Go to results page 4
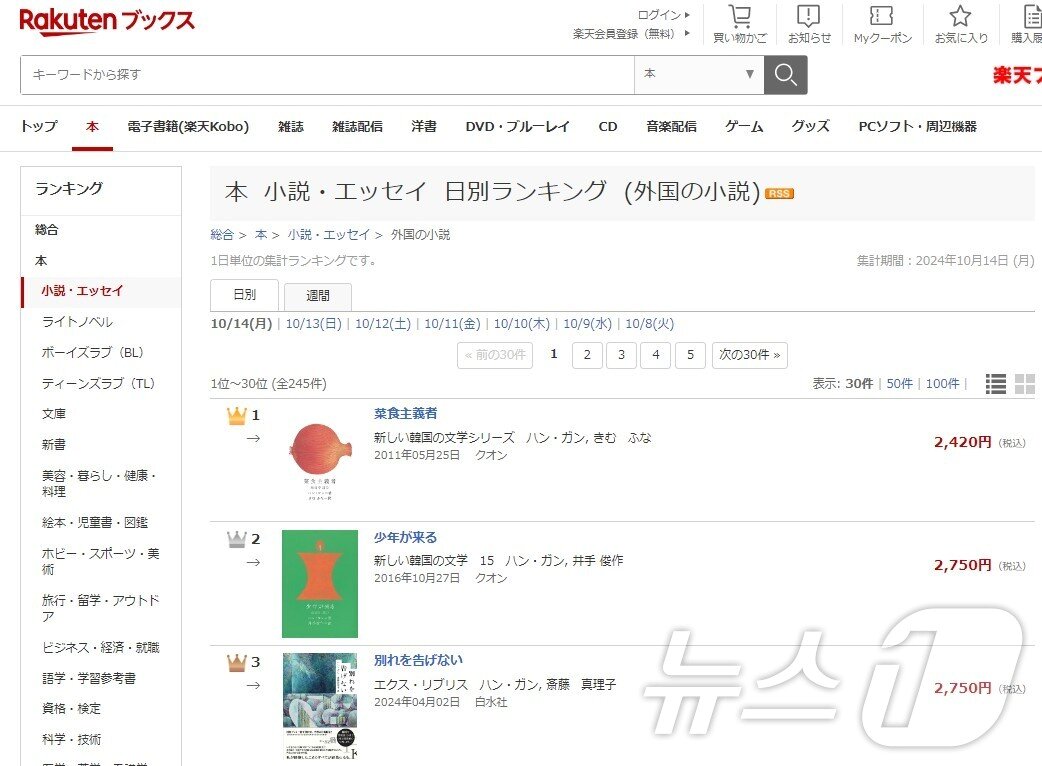The width and height of the screenshot is (1042, 766). [x=656, y=355]
